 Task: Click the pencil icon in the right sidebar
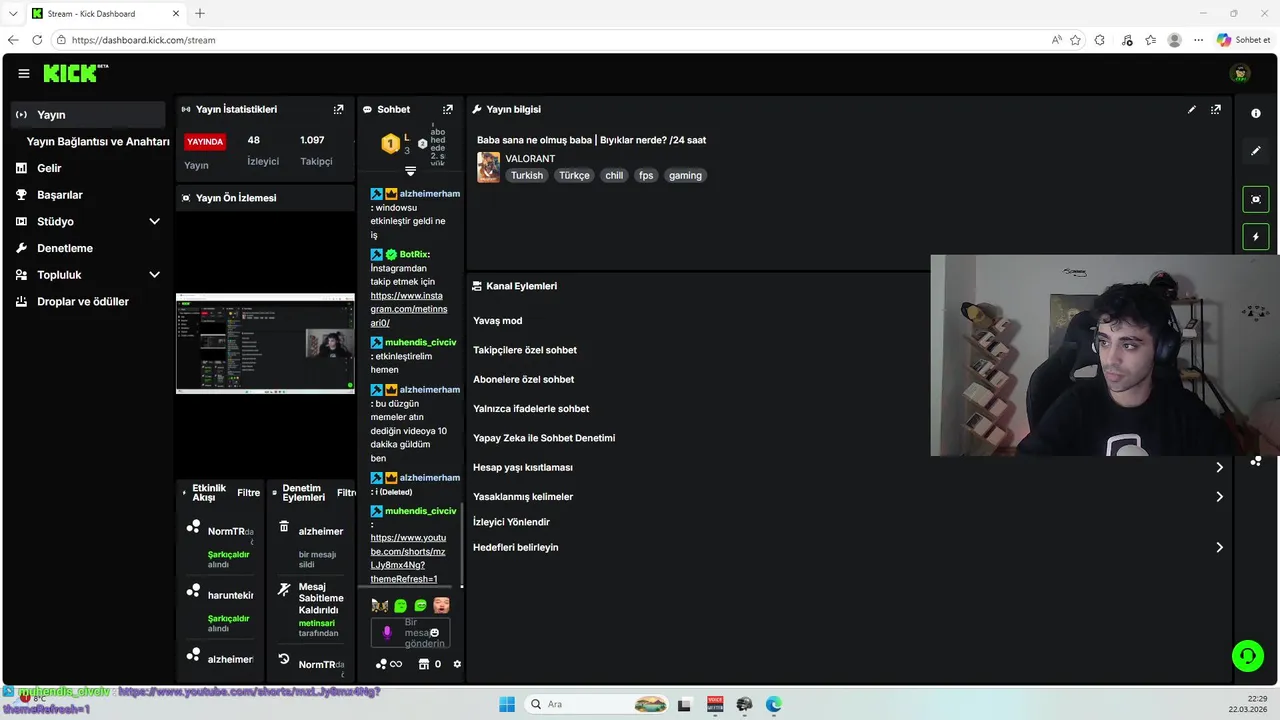point(1256,151)
